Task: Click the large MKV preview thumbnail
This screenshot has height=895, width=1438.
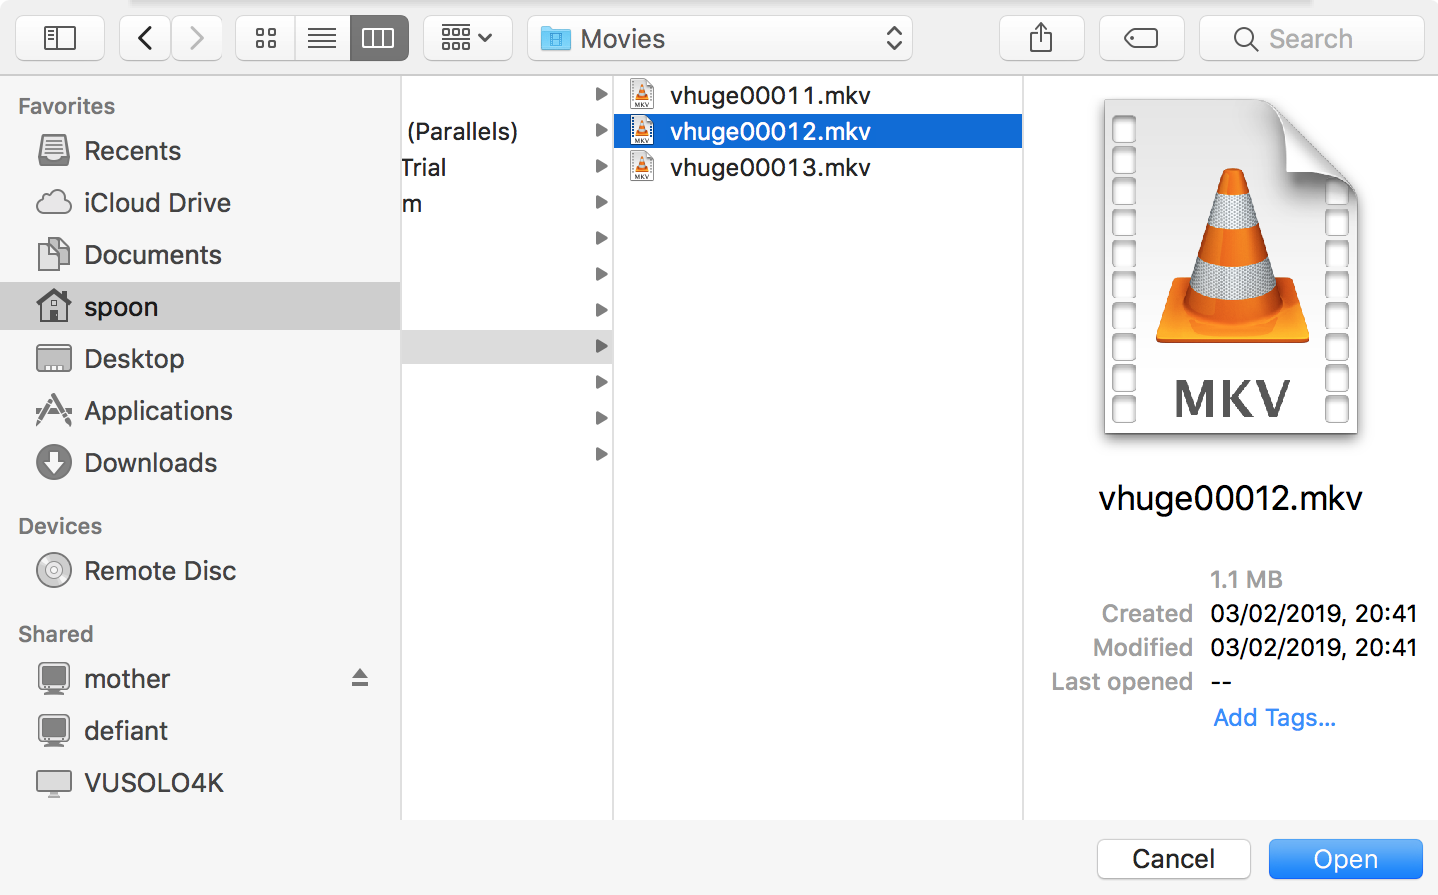Action: coord(1231,266)
